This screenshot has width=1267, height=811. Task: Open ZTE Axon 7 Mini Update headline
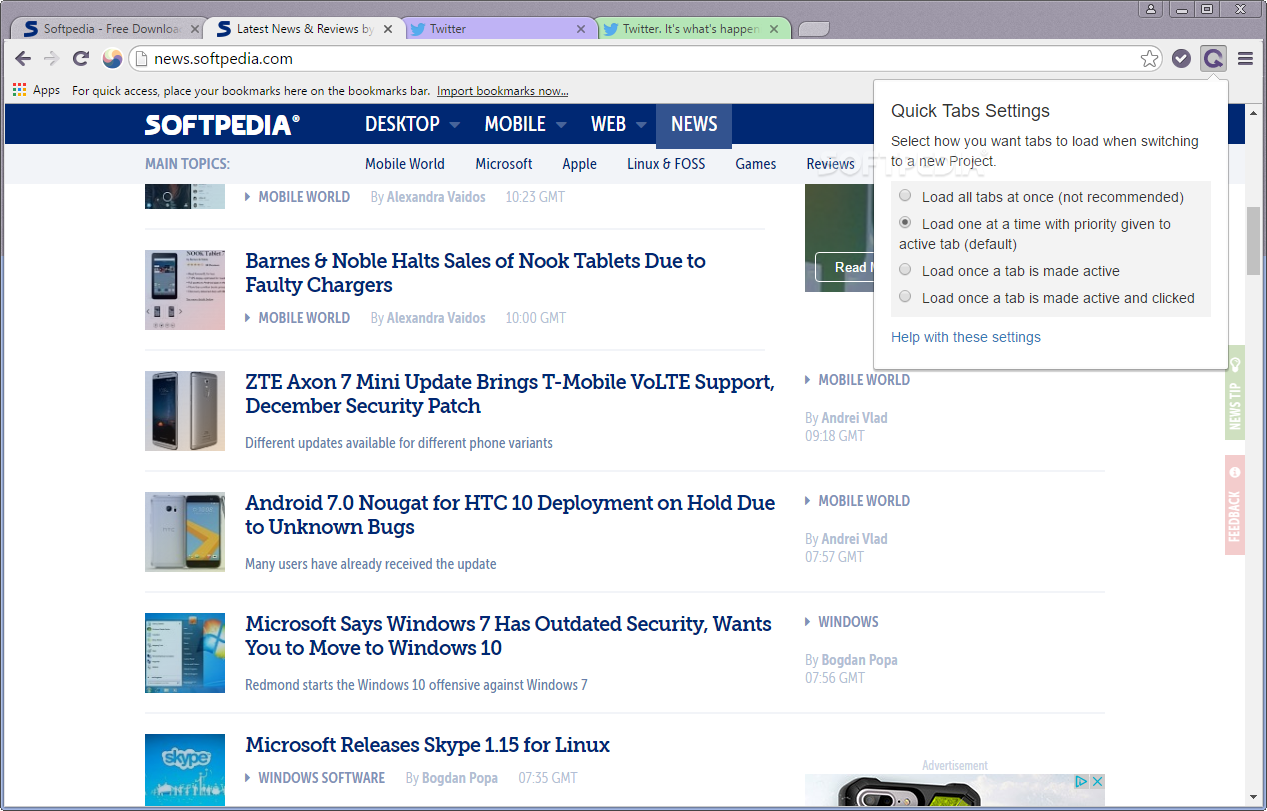tap(510, 394)
